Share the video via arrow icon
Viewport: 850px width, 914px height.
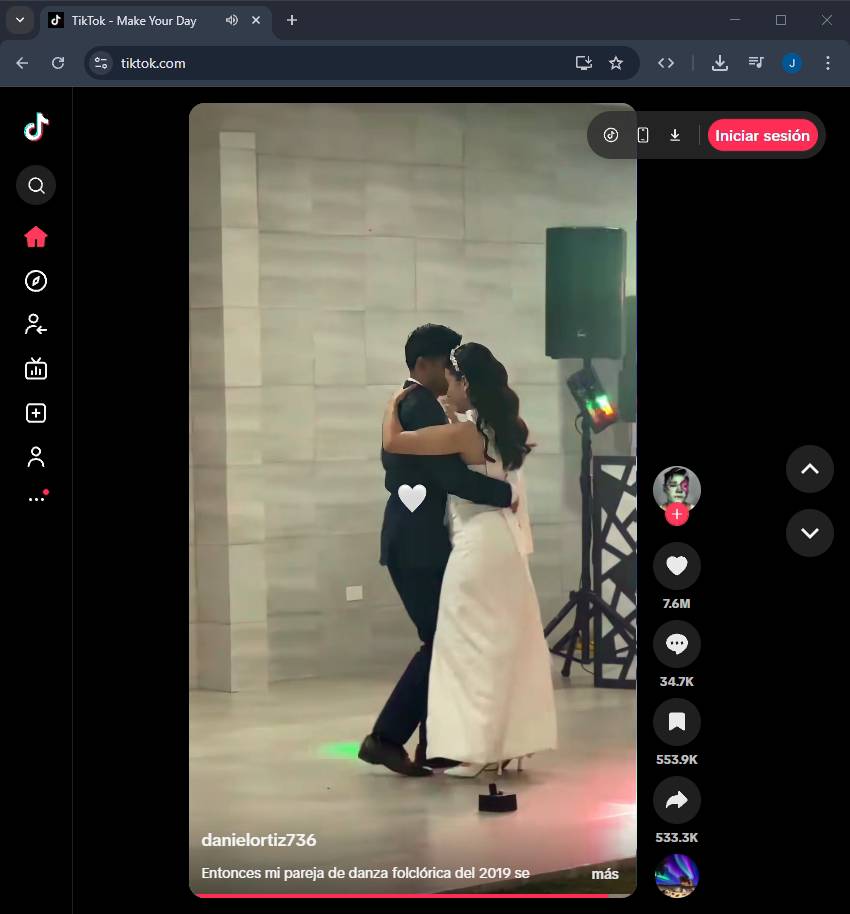(x=677, y=800)
